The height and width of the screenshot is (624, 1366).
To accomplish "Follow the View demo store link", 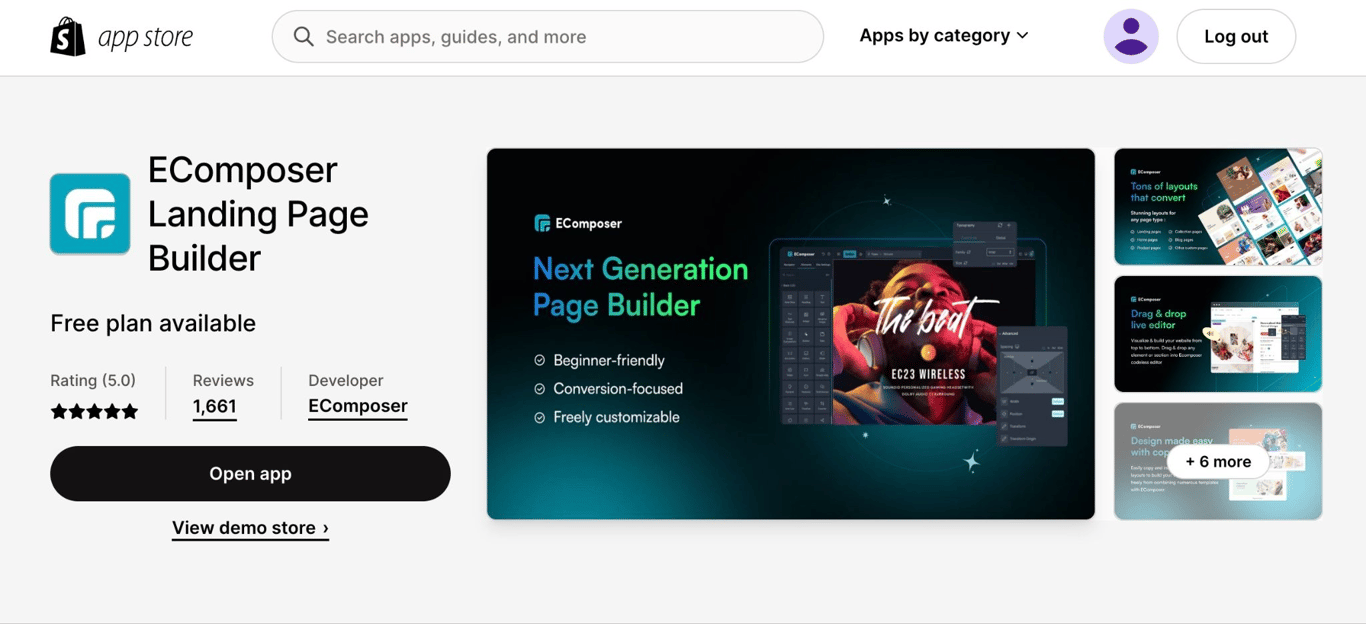I will 250,528.
